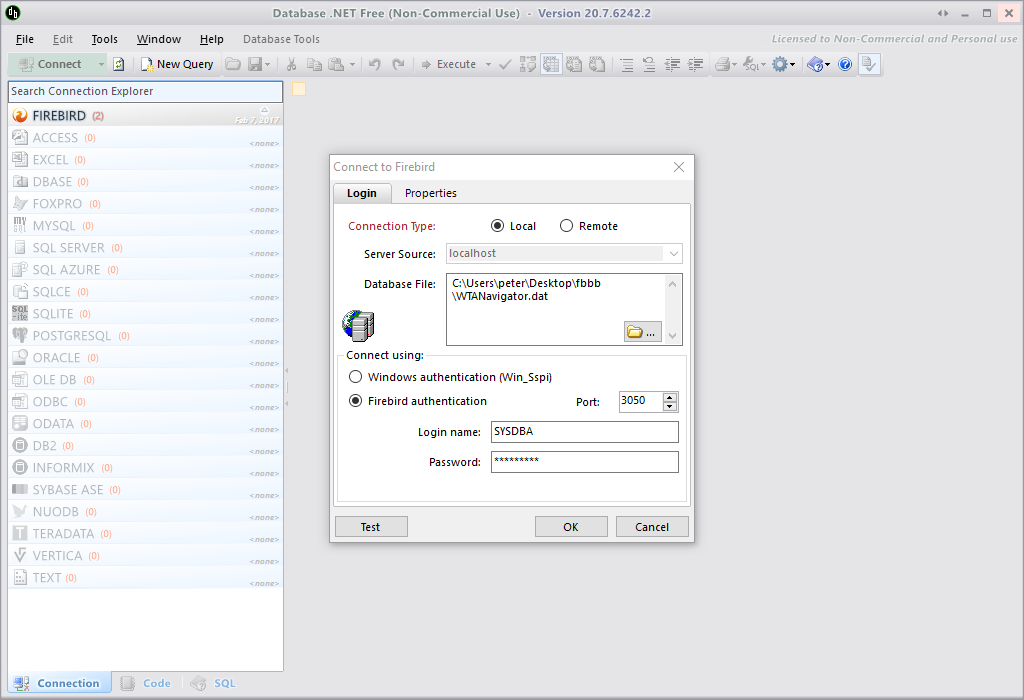Click the MySQL database icon
The height and width of the screenshot is (700, 1024).
(20, 225)
